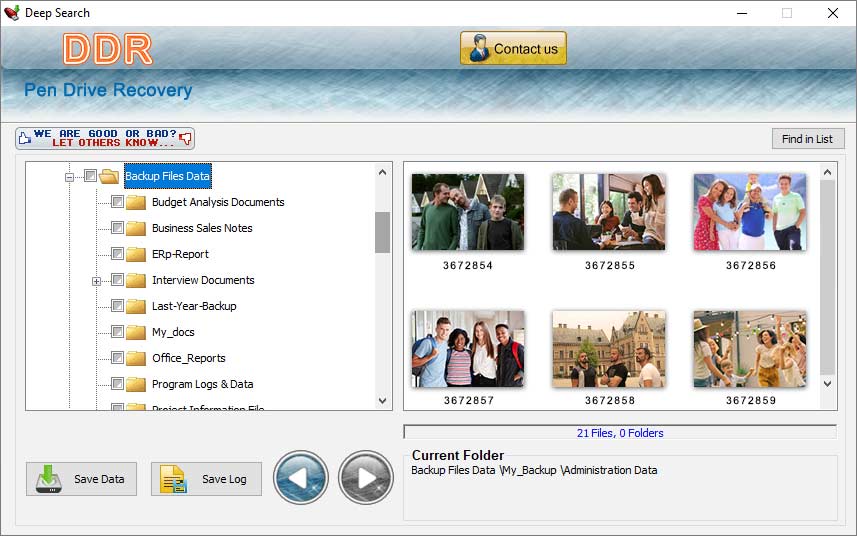Click the thumbs-up icon in feedback banner
The width and height of the screenshot is (857, 536).
(24, 138)
